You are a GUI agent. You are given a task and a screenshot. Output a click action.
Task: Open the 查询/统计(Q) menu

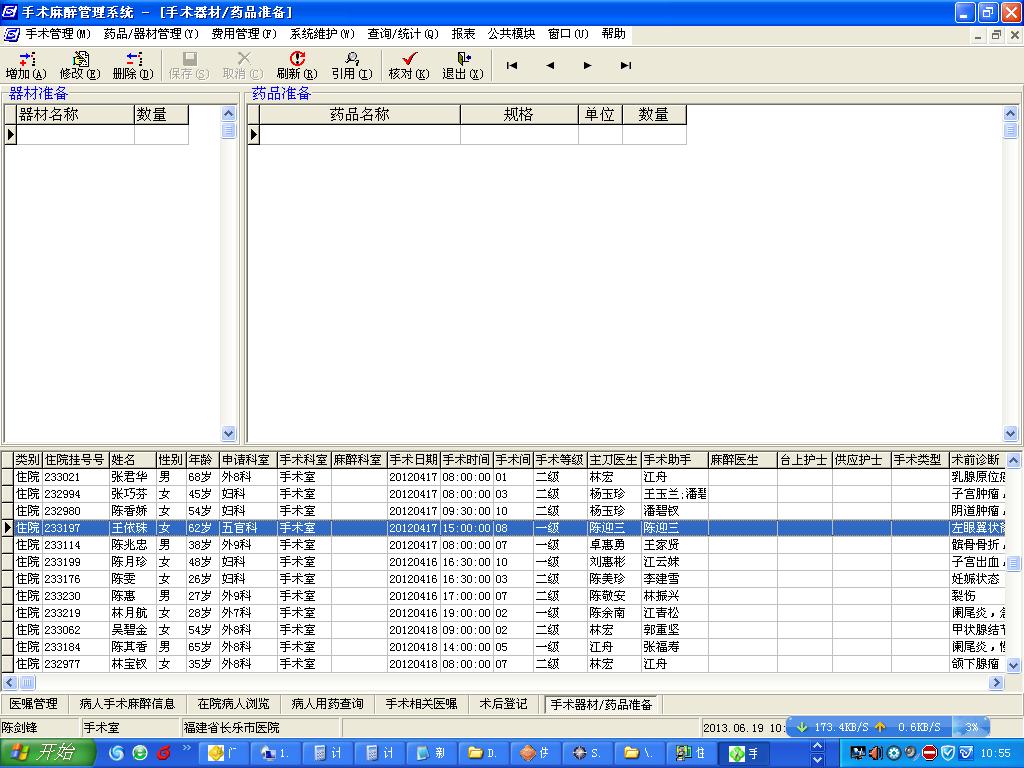point(402,34)
